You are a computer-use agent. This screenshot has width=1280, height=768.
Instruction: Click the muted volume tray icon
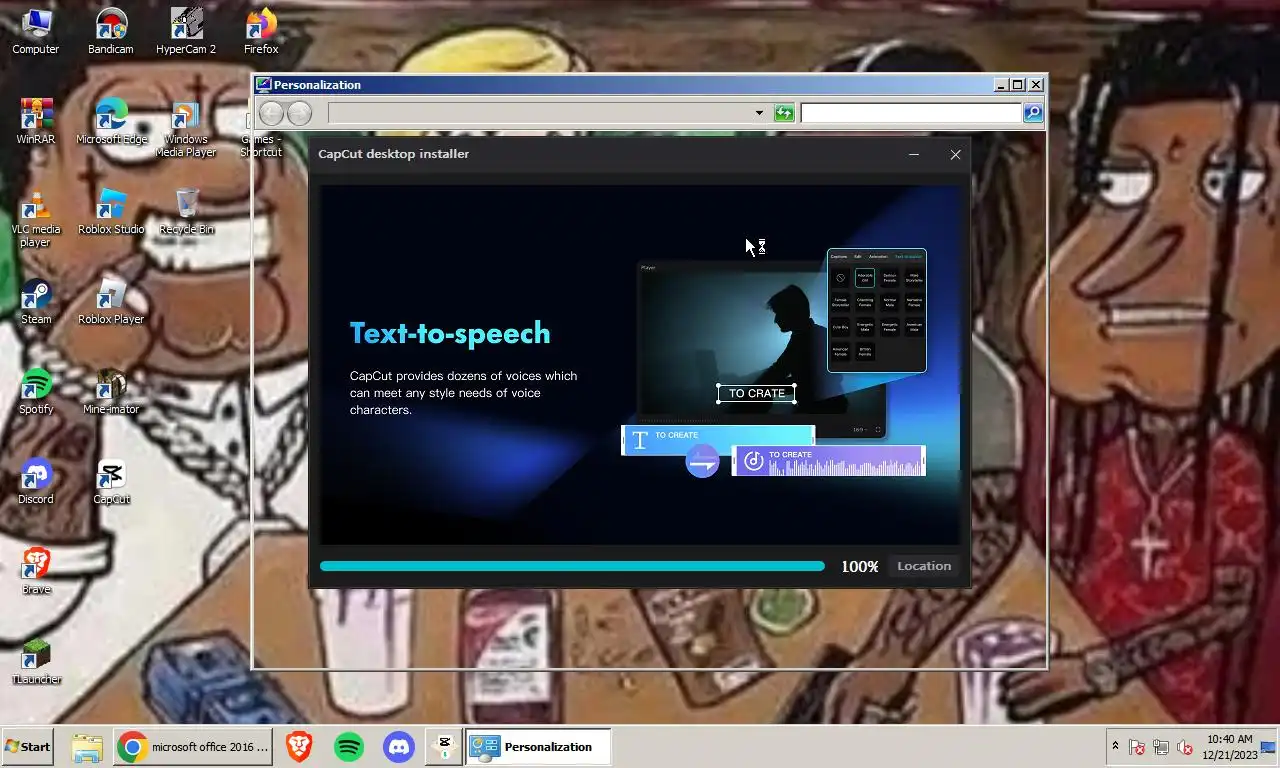point(1185,747)
